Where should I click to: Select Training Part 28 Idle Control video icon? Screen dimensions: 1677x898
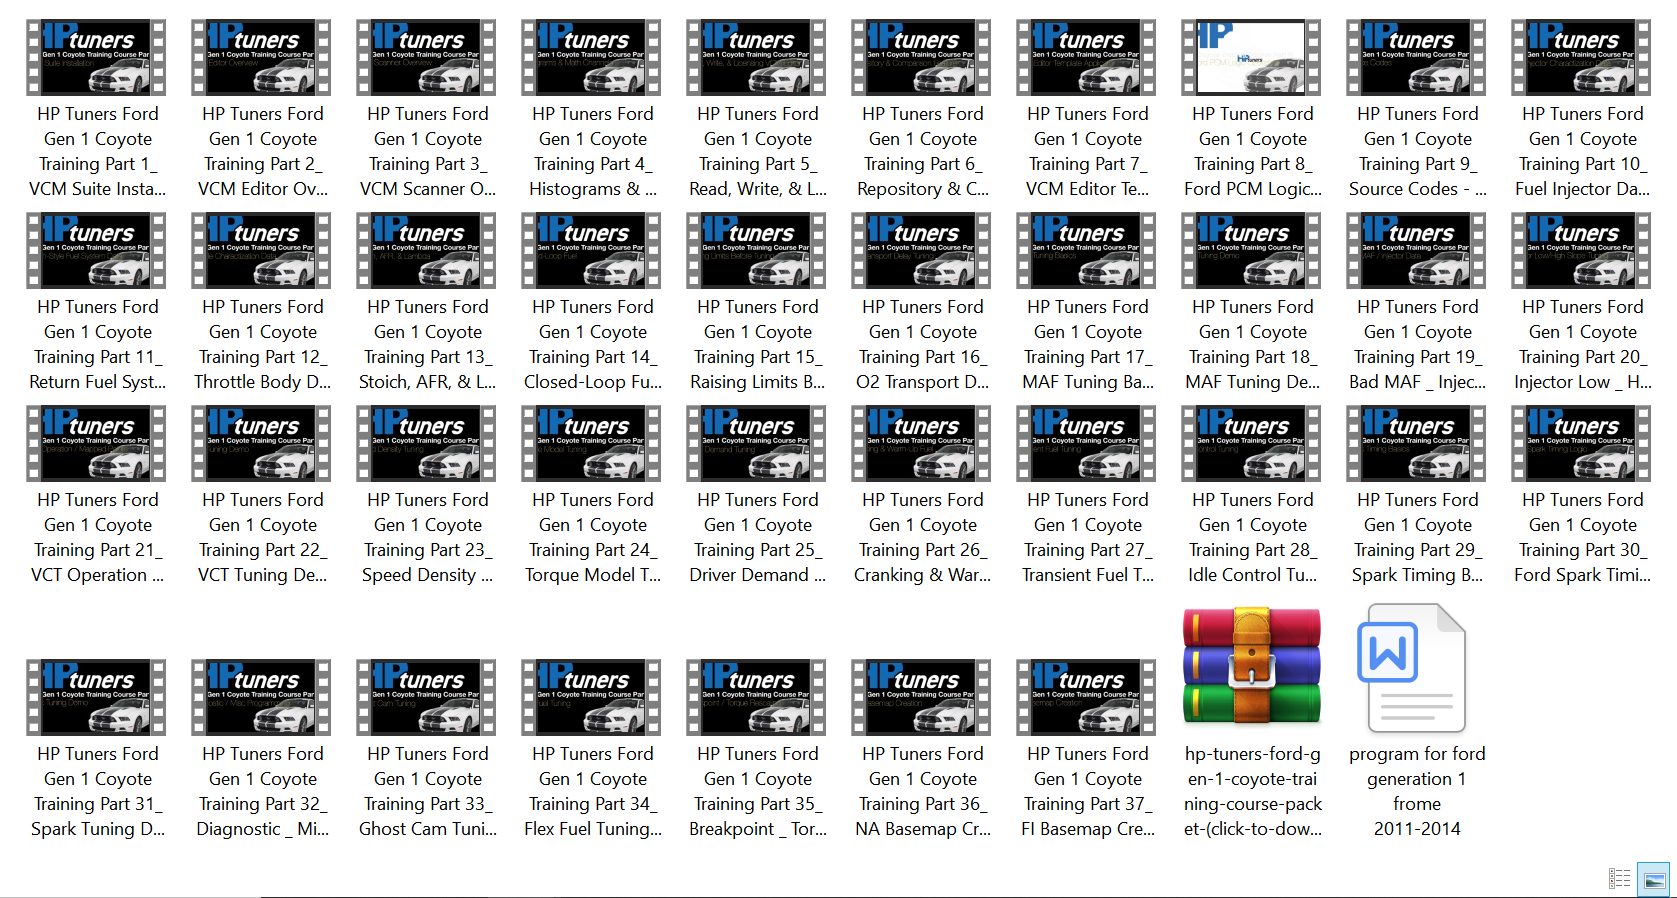tap(1252, 443)
